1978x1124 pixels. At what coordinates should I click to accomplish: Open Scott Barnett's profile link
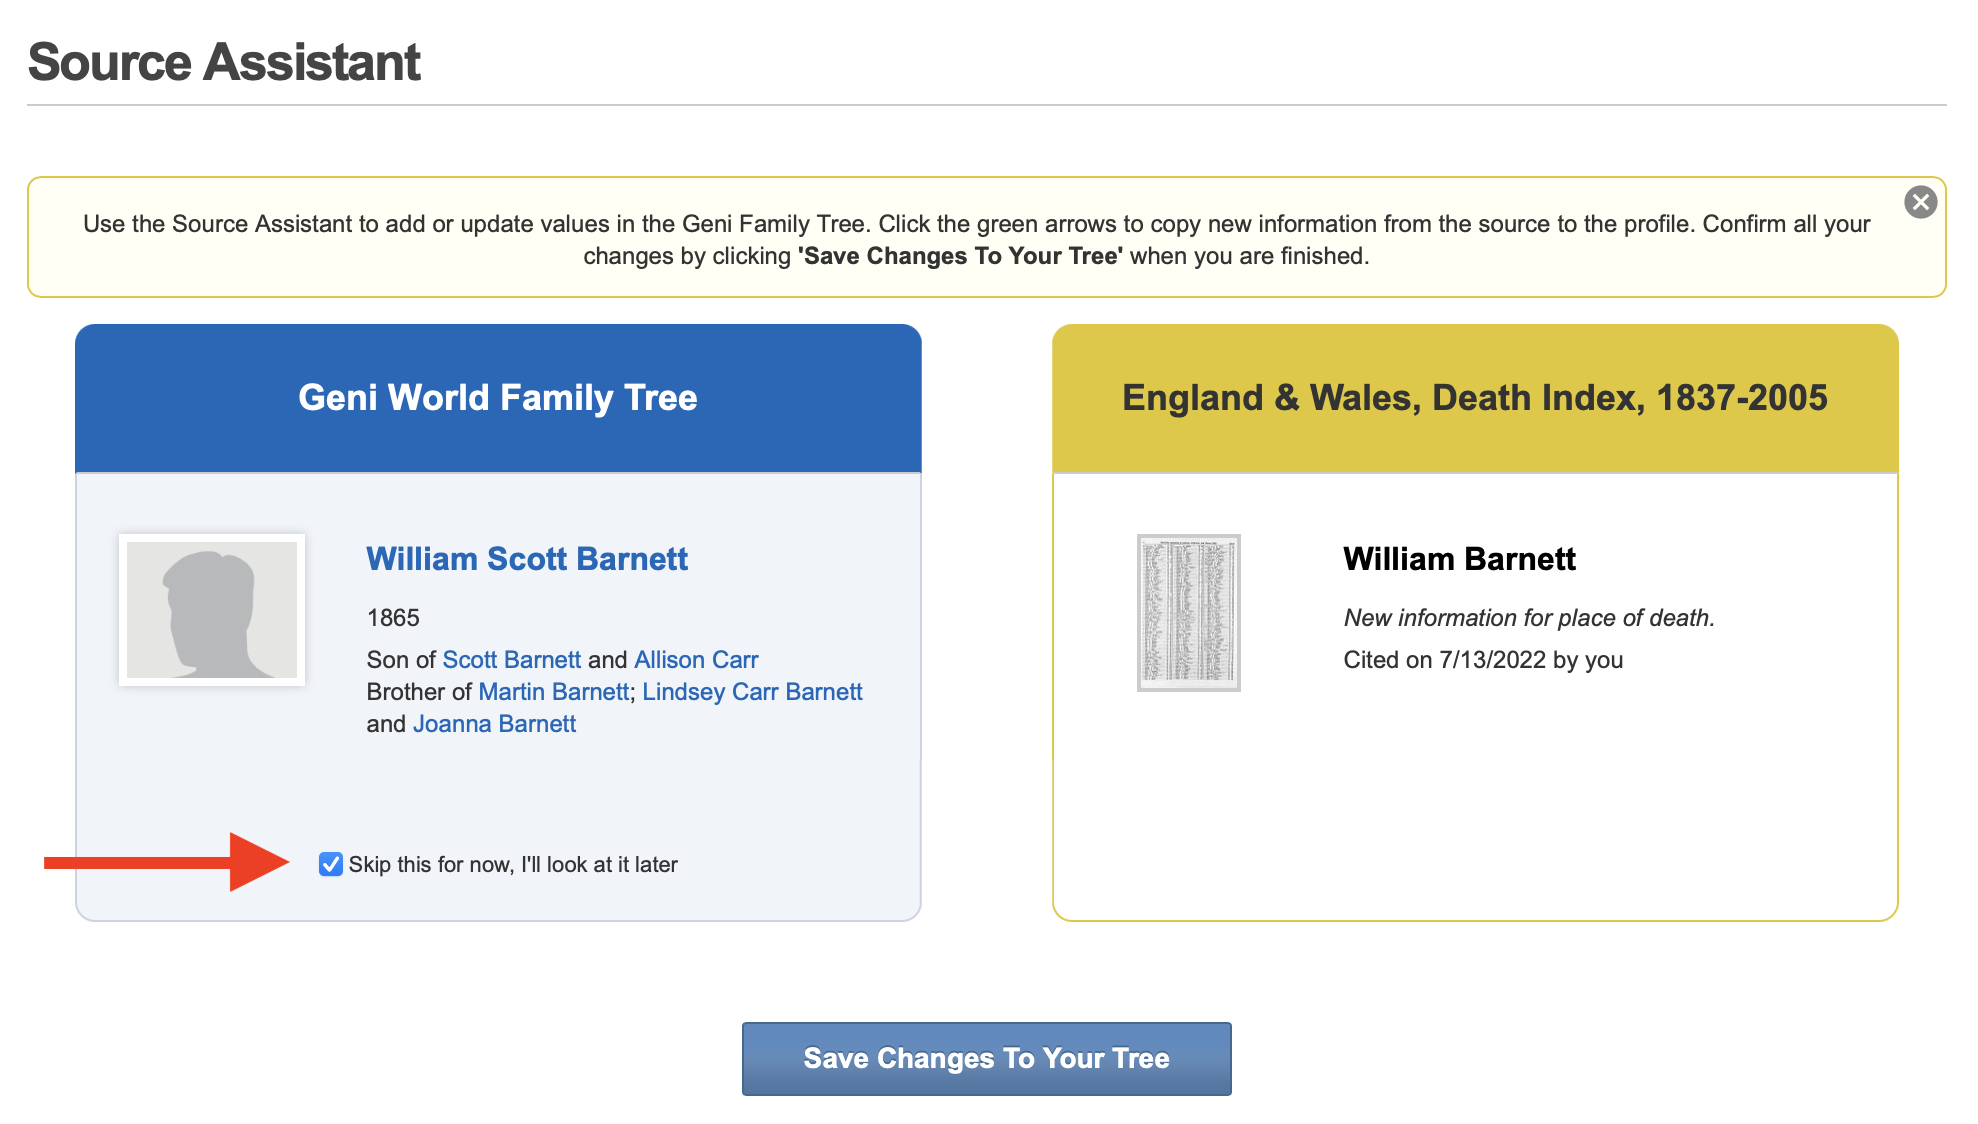click(x=511, y=660)
